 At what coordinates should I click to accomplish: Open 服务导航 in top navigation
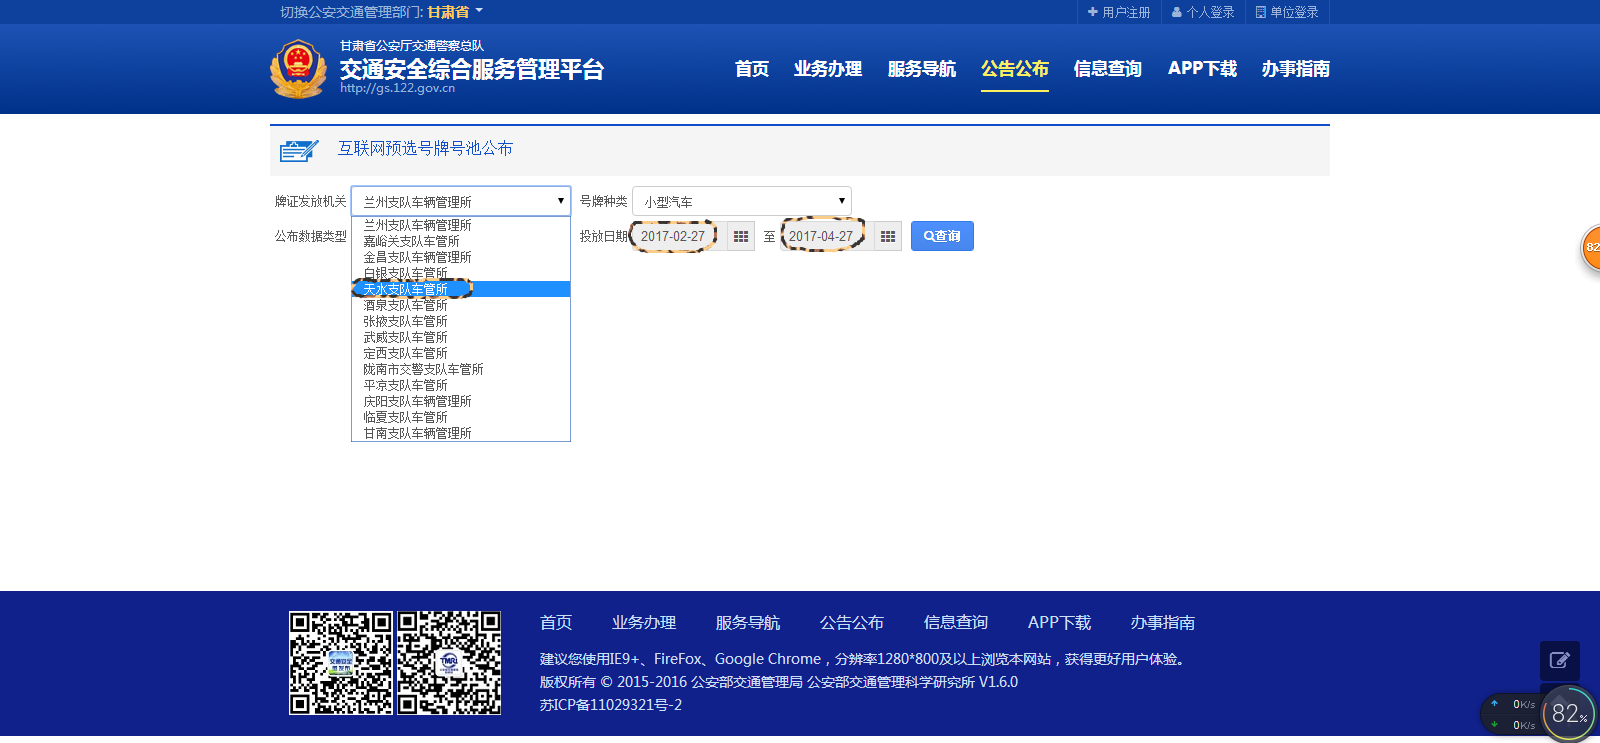[922, 69]
